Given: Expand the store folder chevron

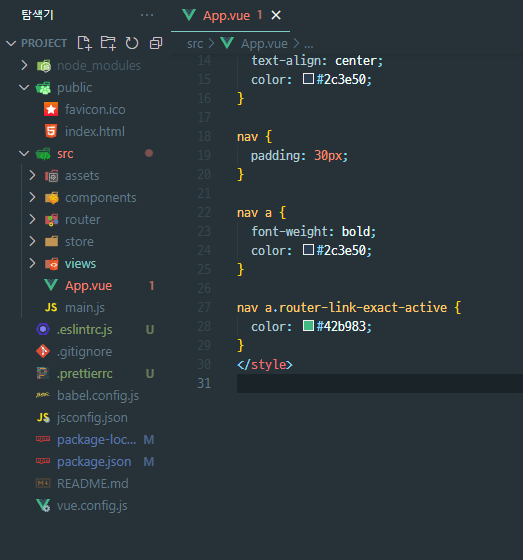Looking at the screenshot, I should (x=32, y=241).
